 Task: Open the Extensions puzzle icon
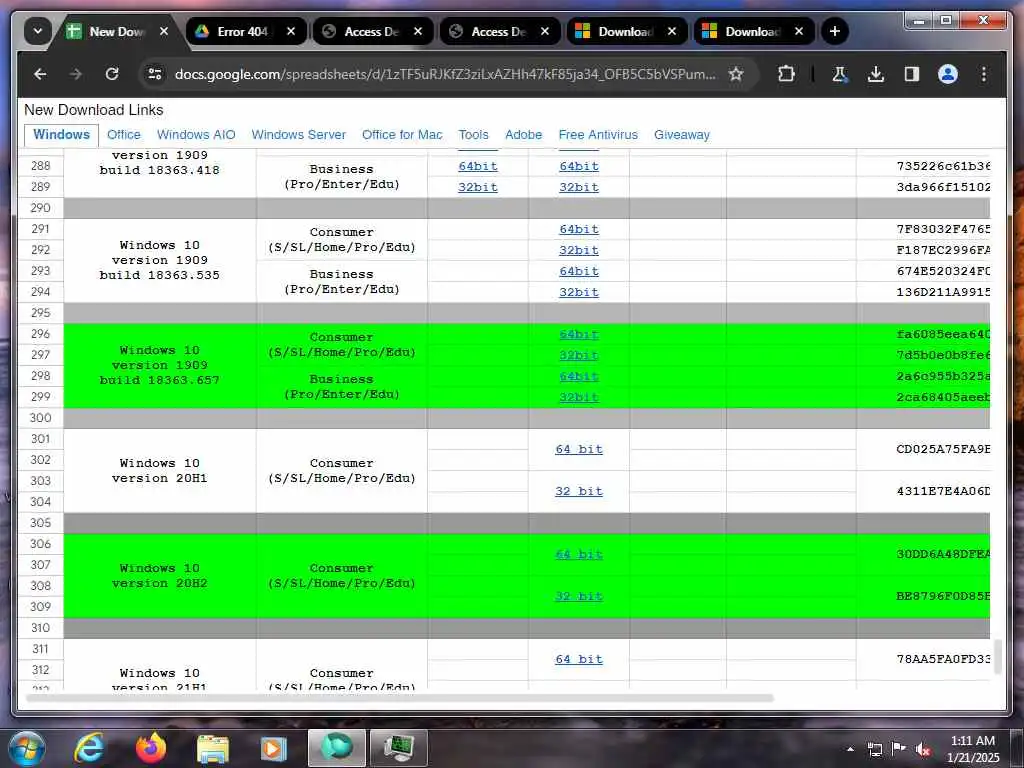tap(786, 74)
